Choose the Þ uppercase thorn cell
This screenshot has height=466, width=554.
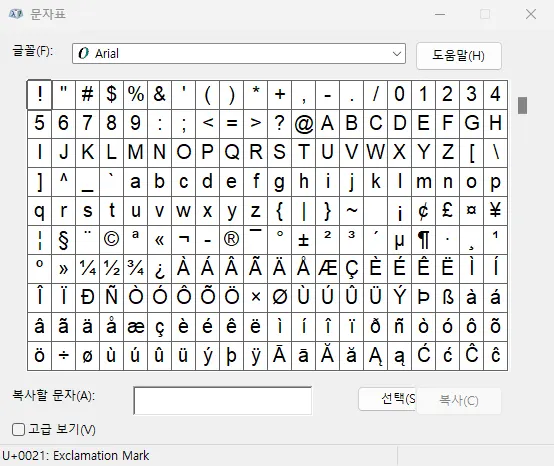click(423, 298)
